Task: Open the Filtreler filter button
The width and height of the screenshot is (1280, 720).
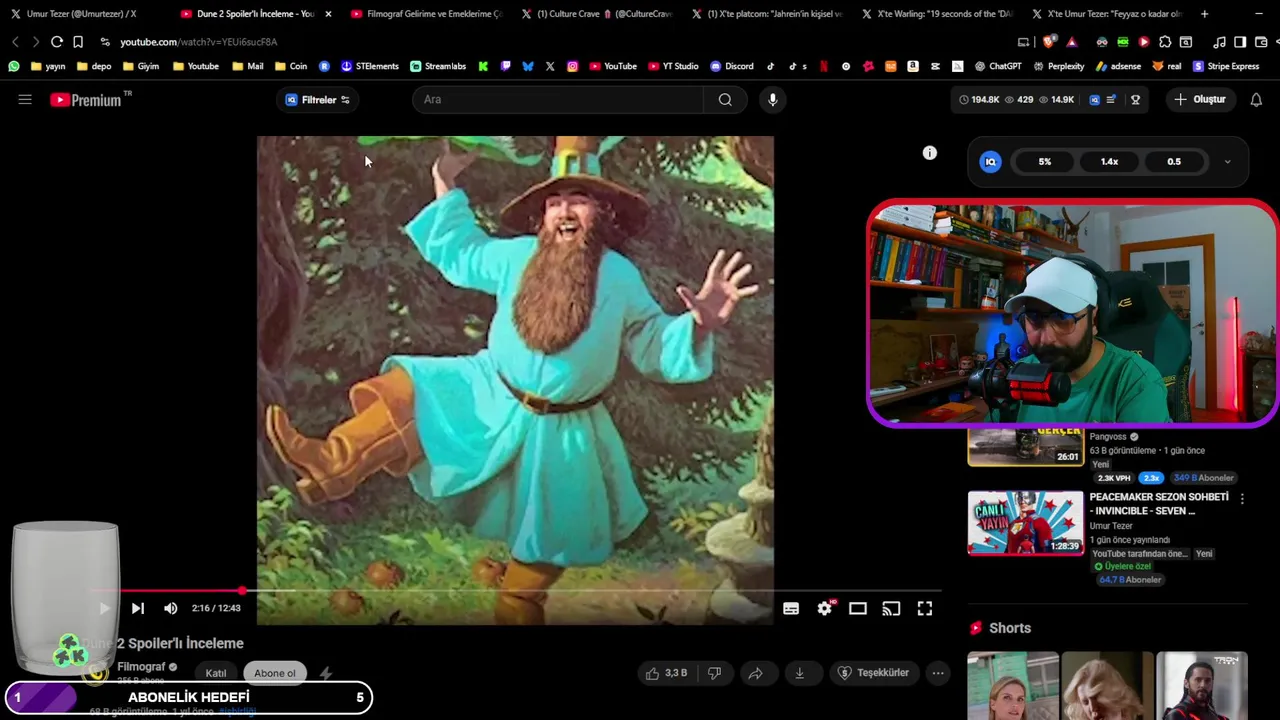Action: [318, 100]
